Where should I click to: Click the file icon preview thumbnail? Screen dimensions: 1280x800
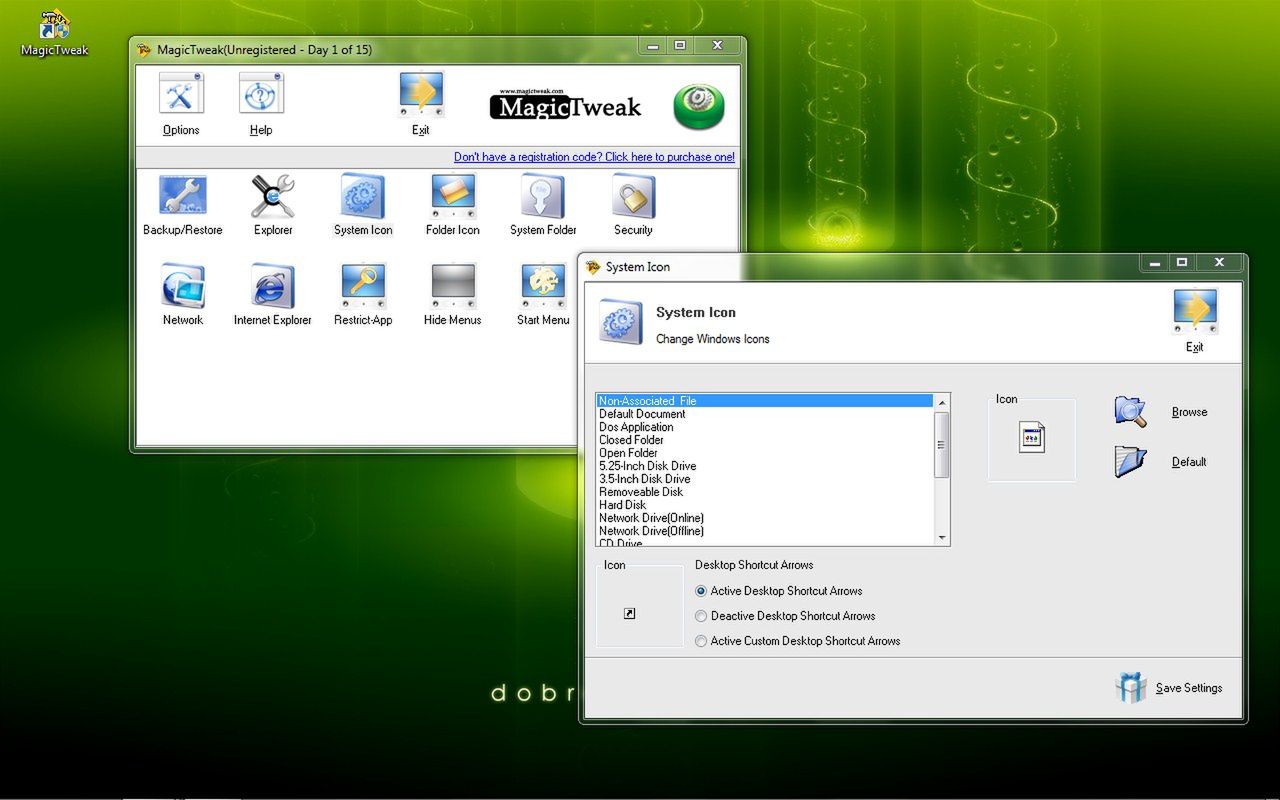pos(1032,437)
